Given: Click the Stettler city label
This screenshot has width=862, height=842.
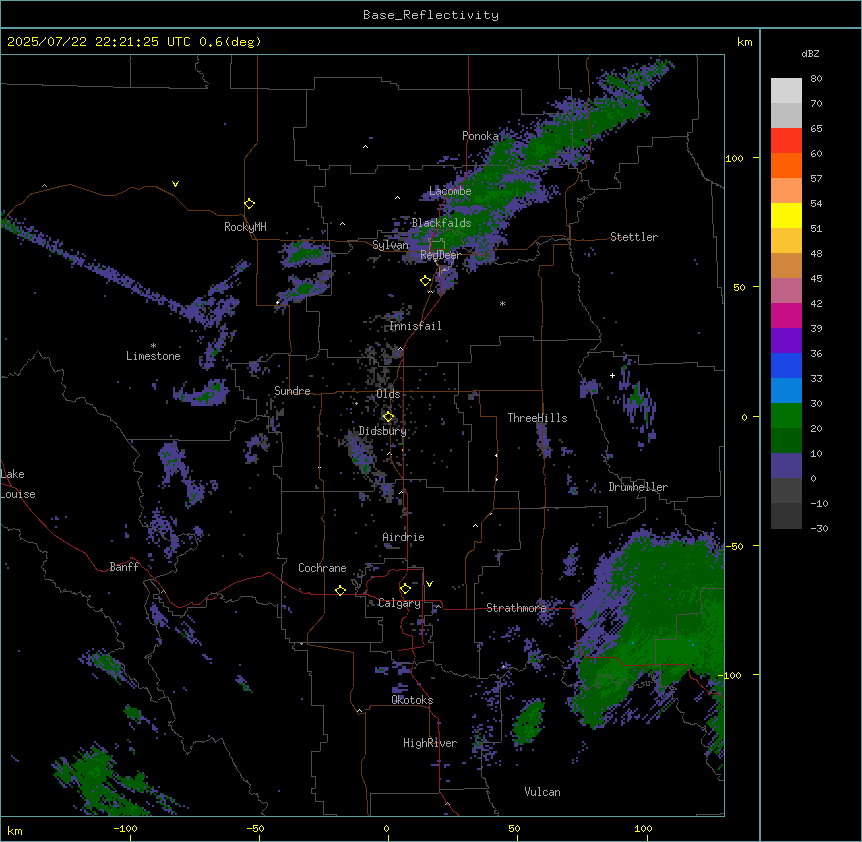Looking at the screenshot, I should click(634, 237).
